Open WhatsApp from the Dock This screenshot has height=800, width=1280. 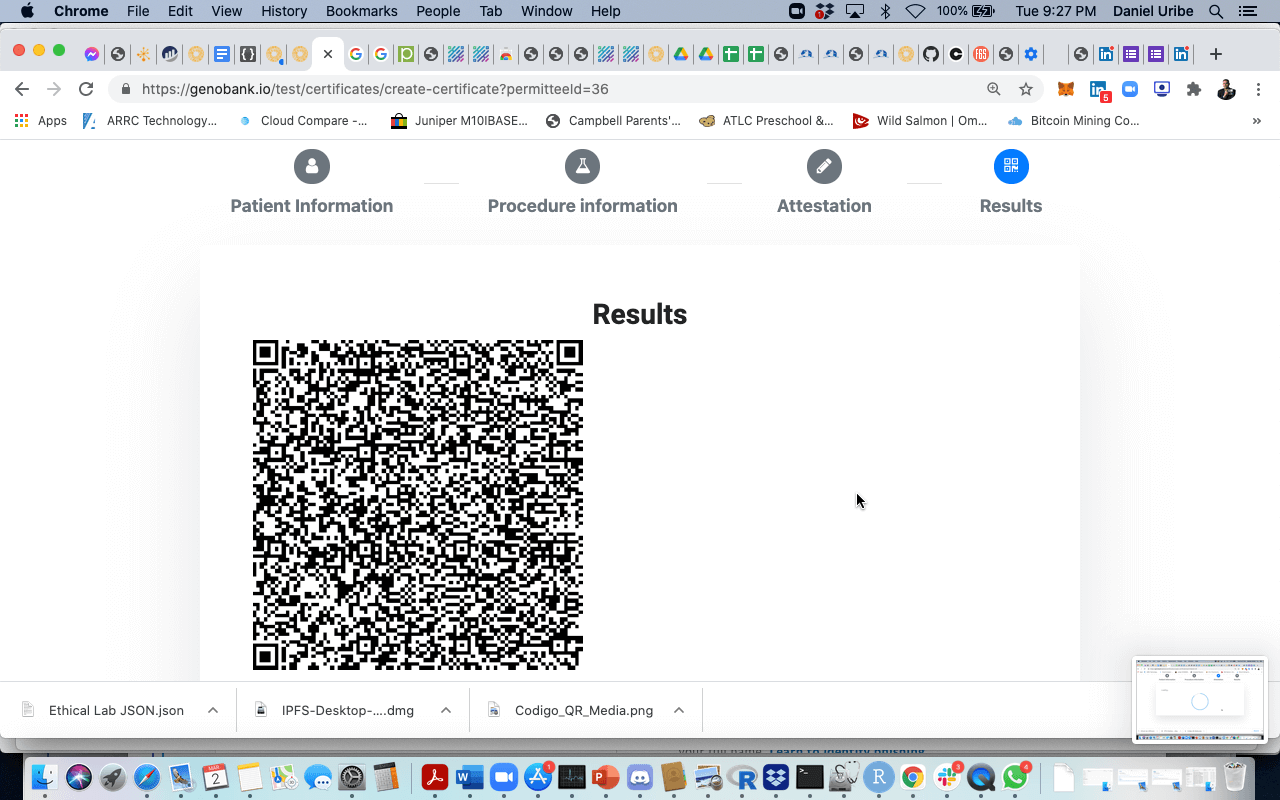[x=1015, y=777]
